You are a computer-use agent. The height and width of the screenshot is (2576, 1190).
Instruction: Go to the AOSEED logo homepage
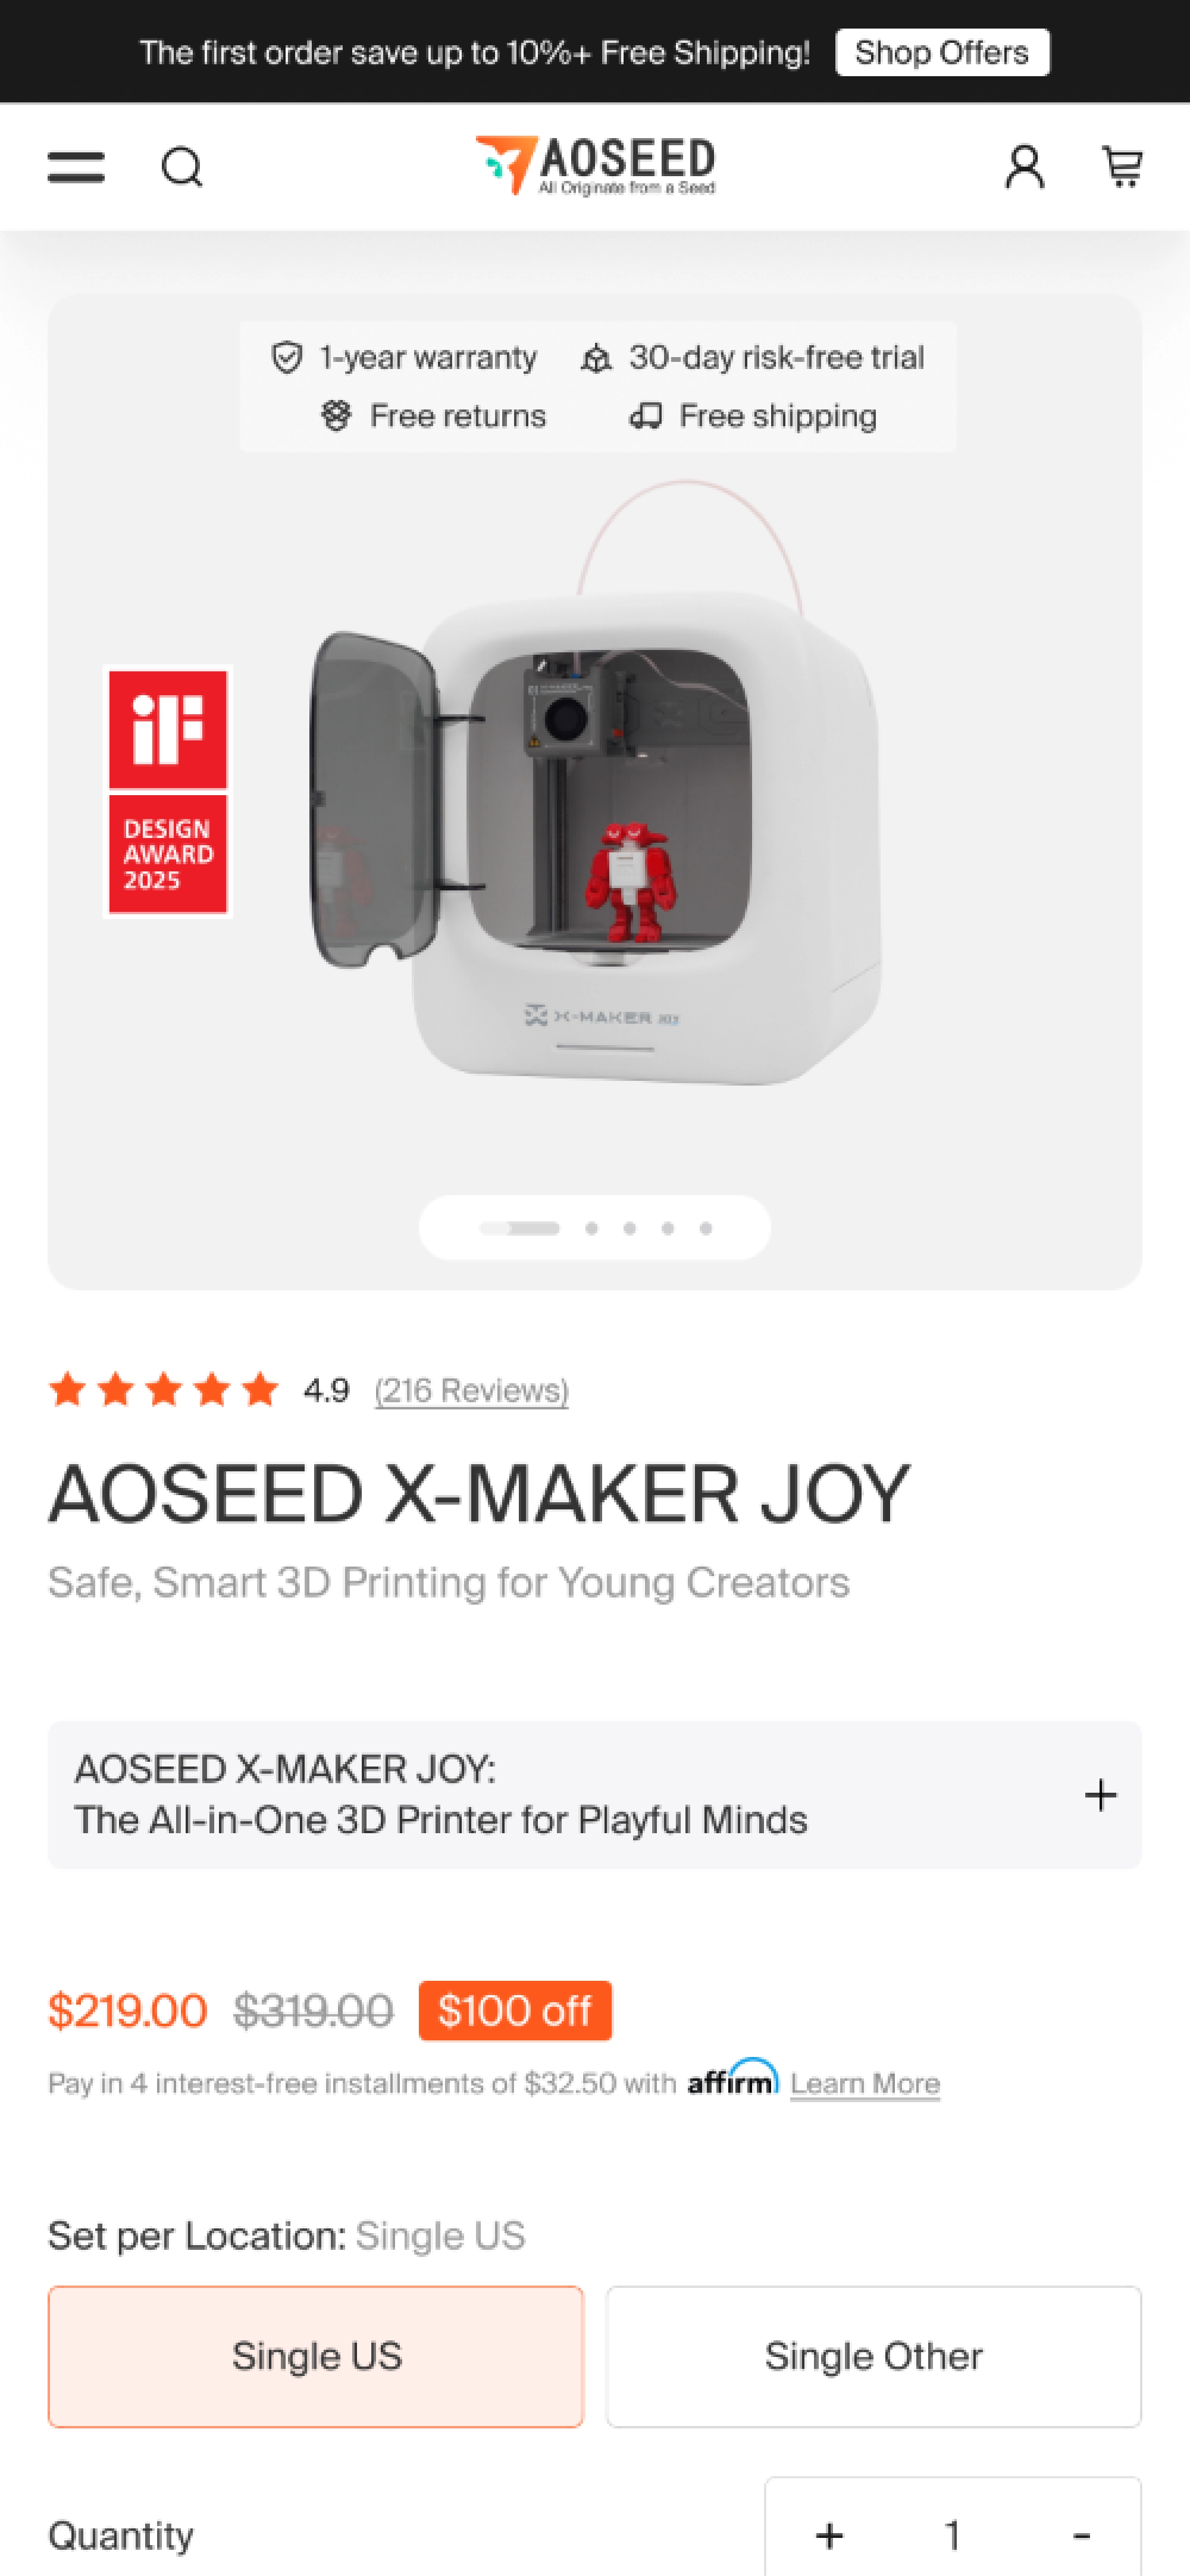click(595, 166)
